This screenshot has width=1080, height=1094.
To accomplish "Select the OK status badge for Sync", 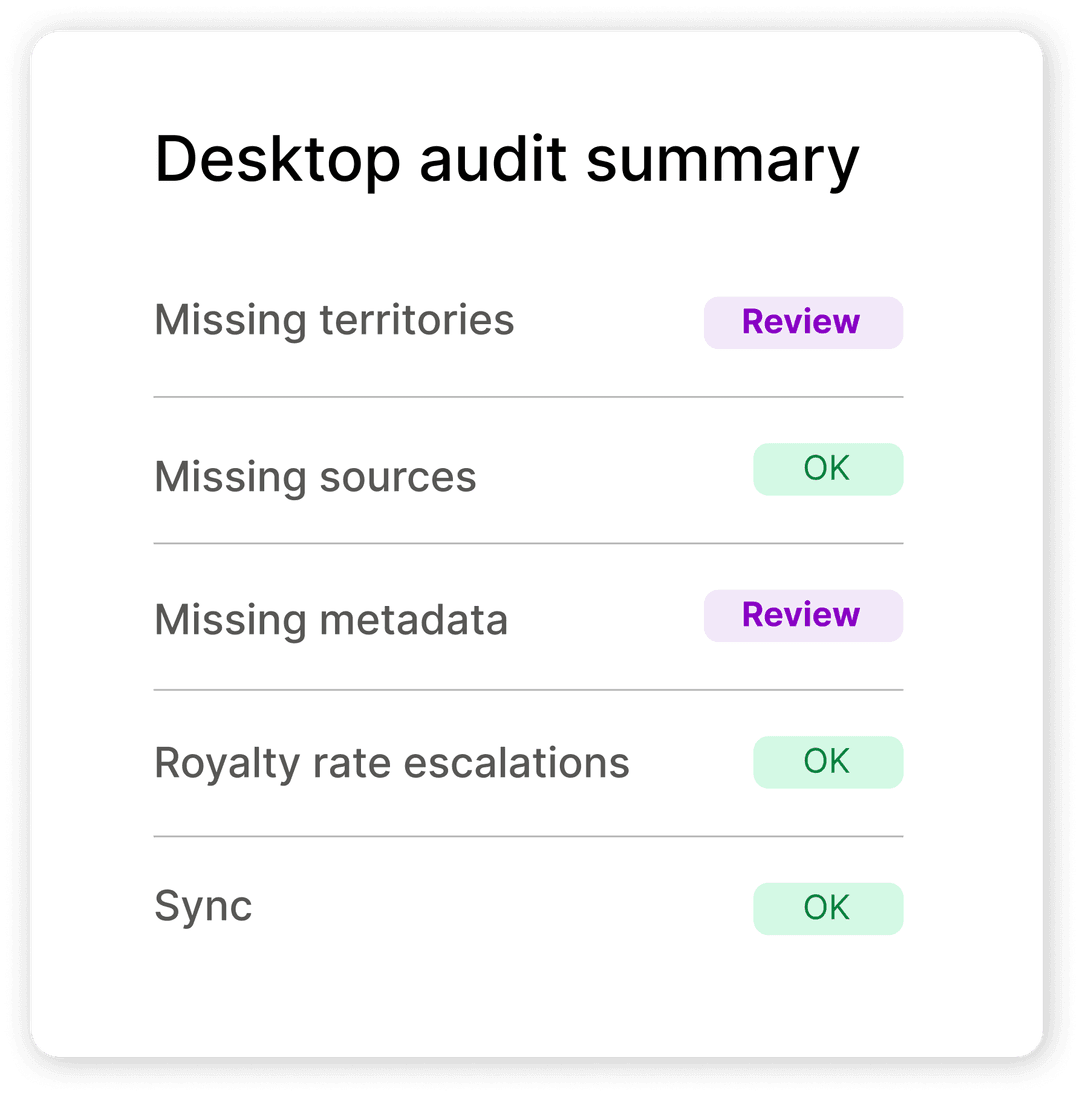I will (x=828, y=908).
